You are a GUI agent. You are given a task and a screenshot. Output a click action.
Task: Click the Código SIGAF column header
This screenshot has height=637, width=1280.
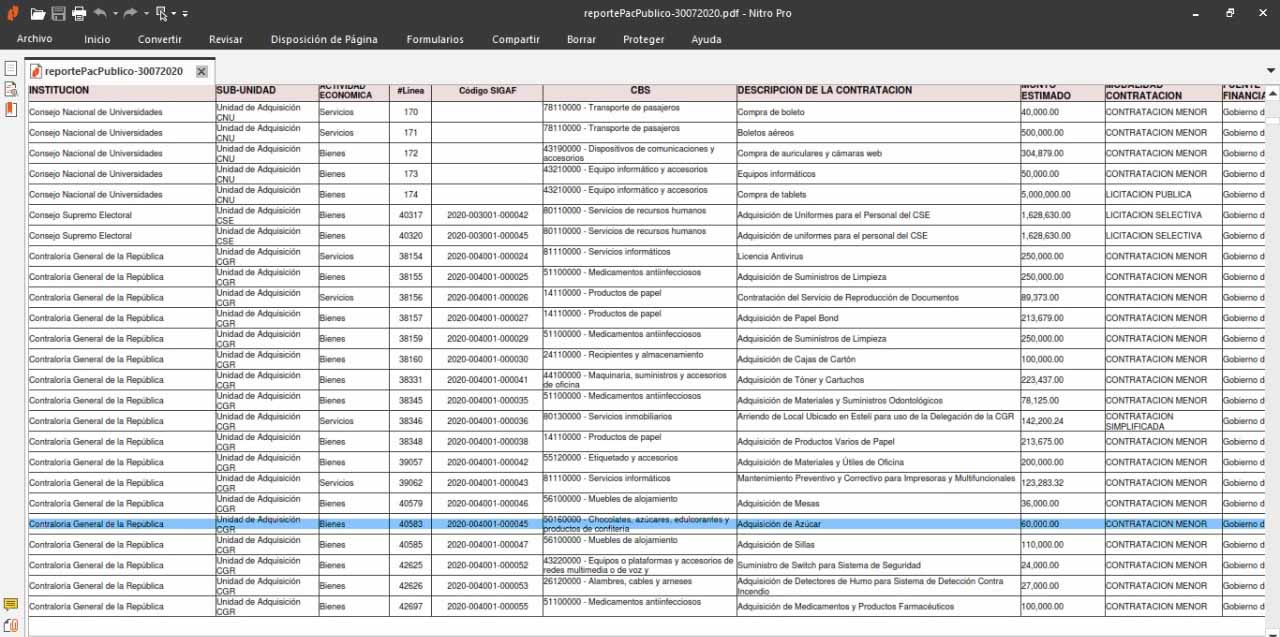[487, 91]
